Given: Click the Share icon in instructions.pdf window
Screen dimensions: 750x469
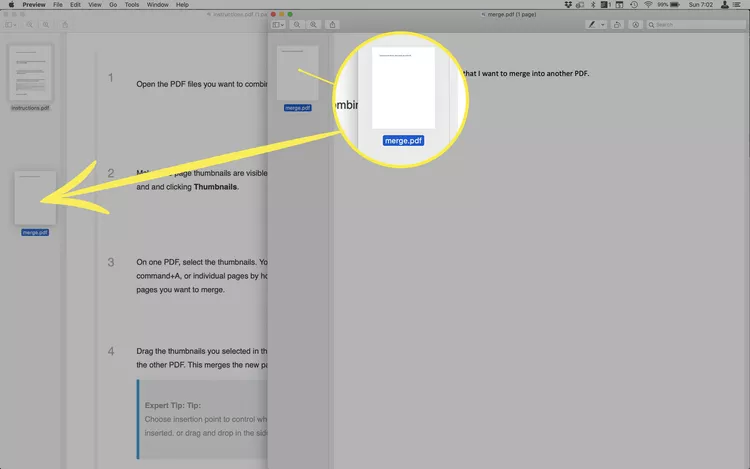Looking at the screenshot, I should 65,24.
